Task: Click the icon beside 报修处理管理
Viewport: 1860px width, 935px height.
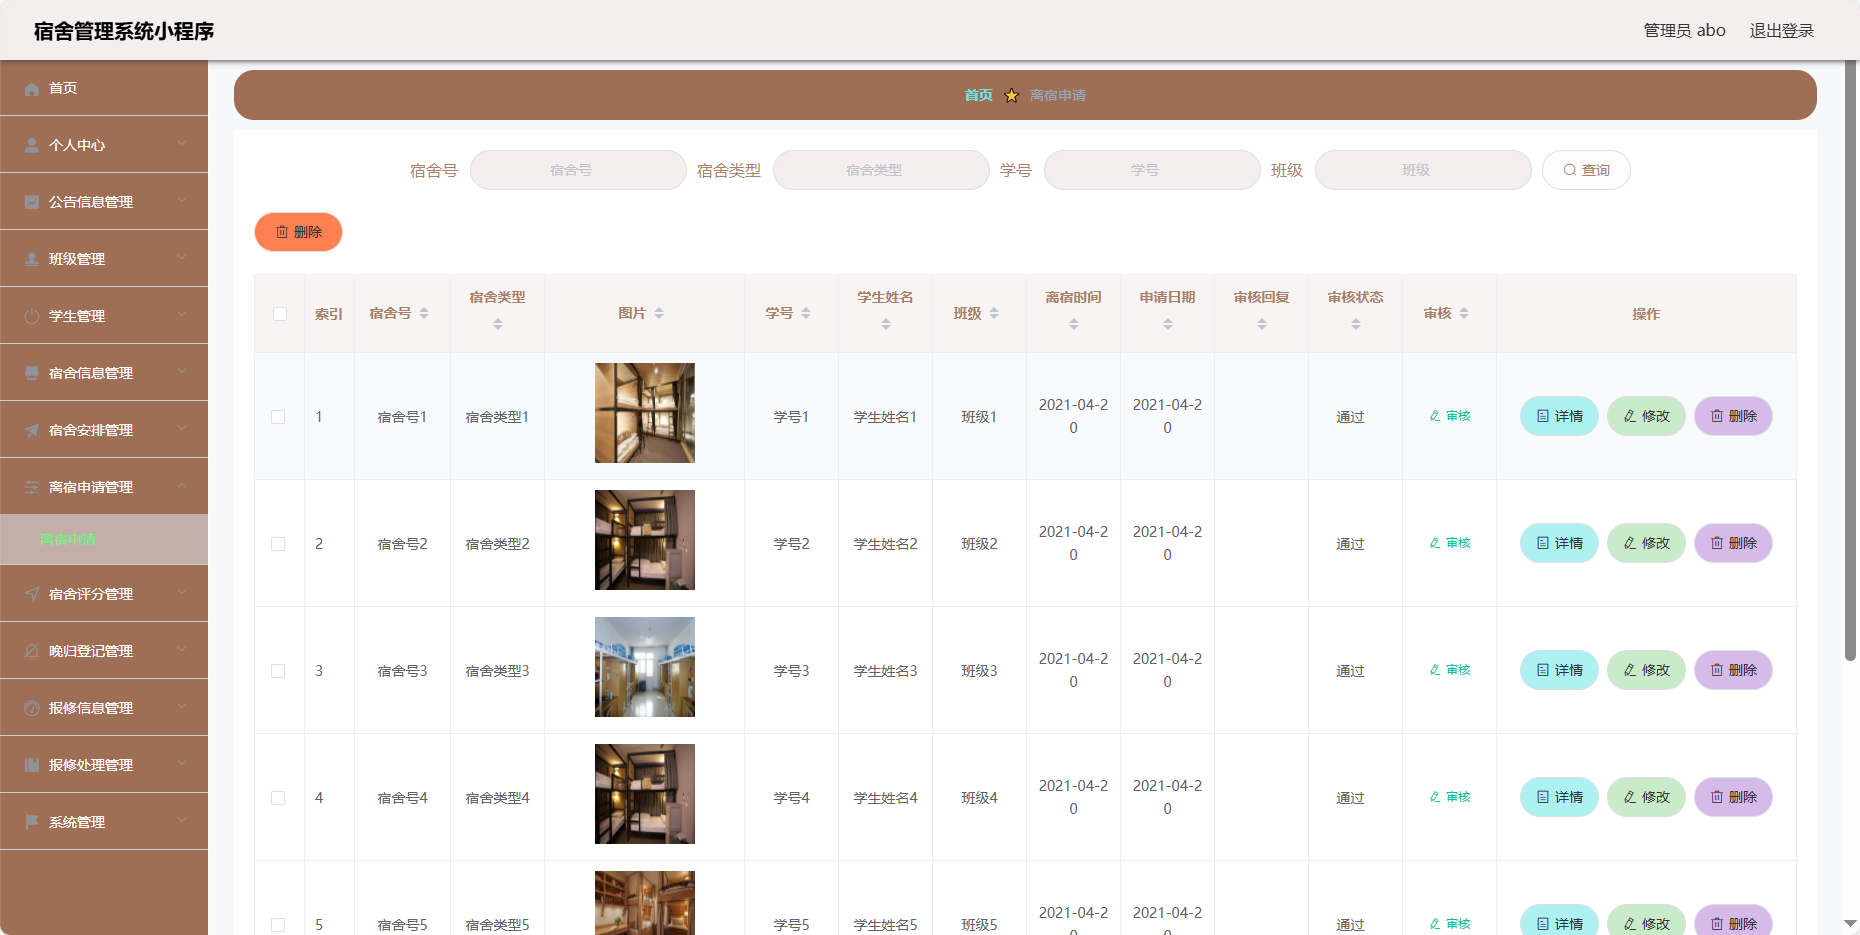Action: point(32,766)
